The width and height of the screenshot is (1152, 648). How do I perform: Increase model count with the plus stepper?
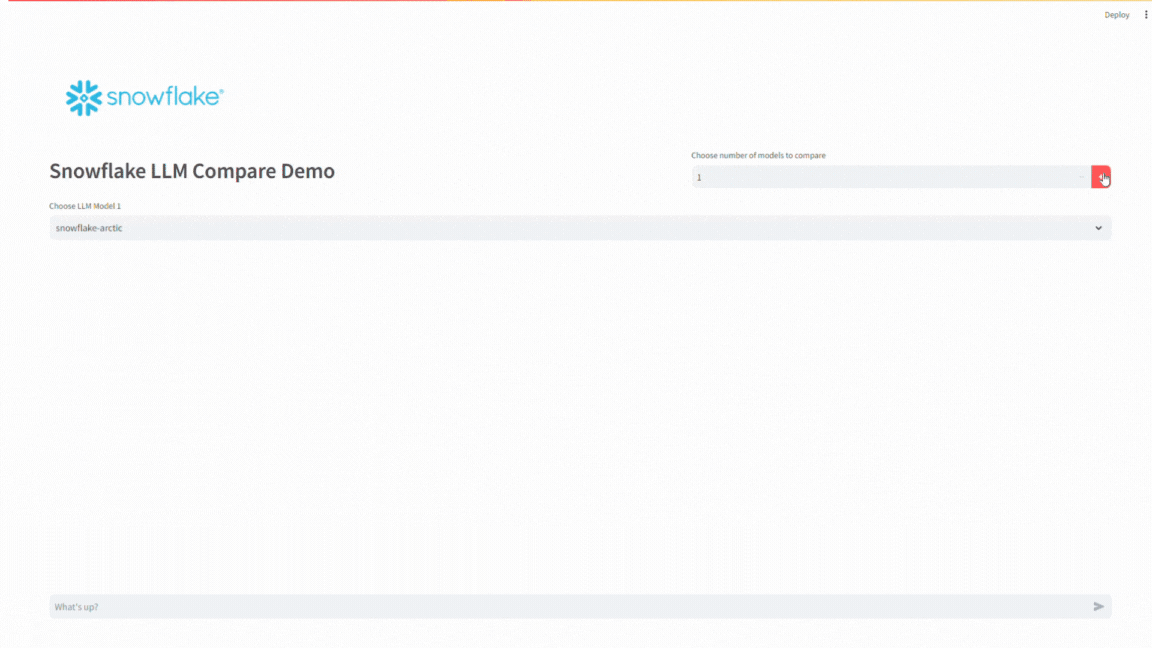coord(1101,177)
